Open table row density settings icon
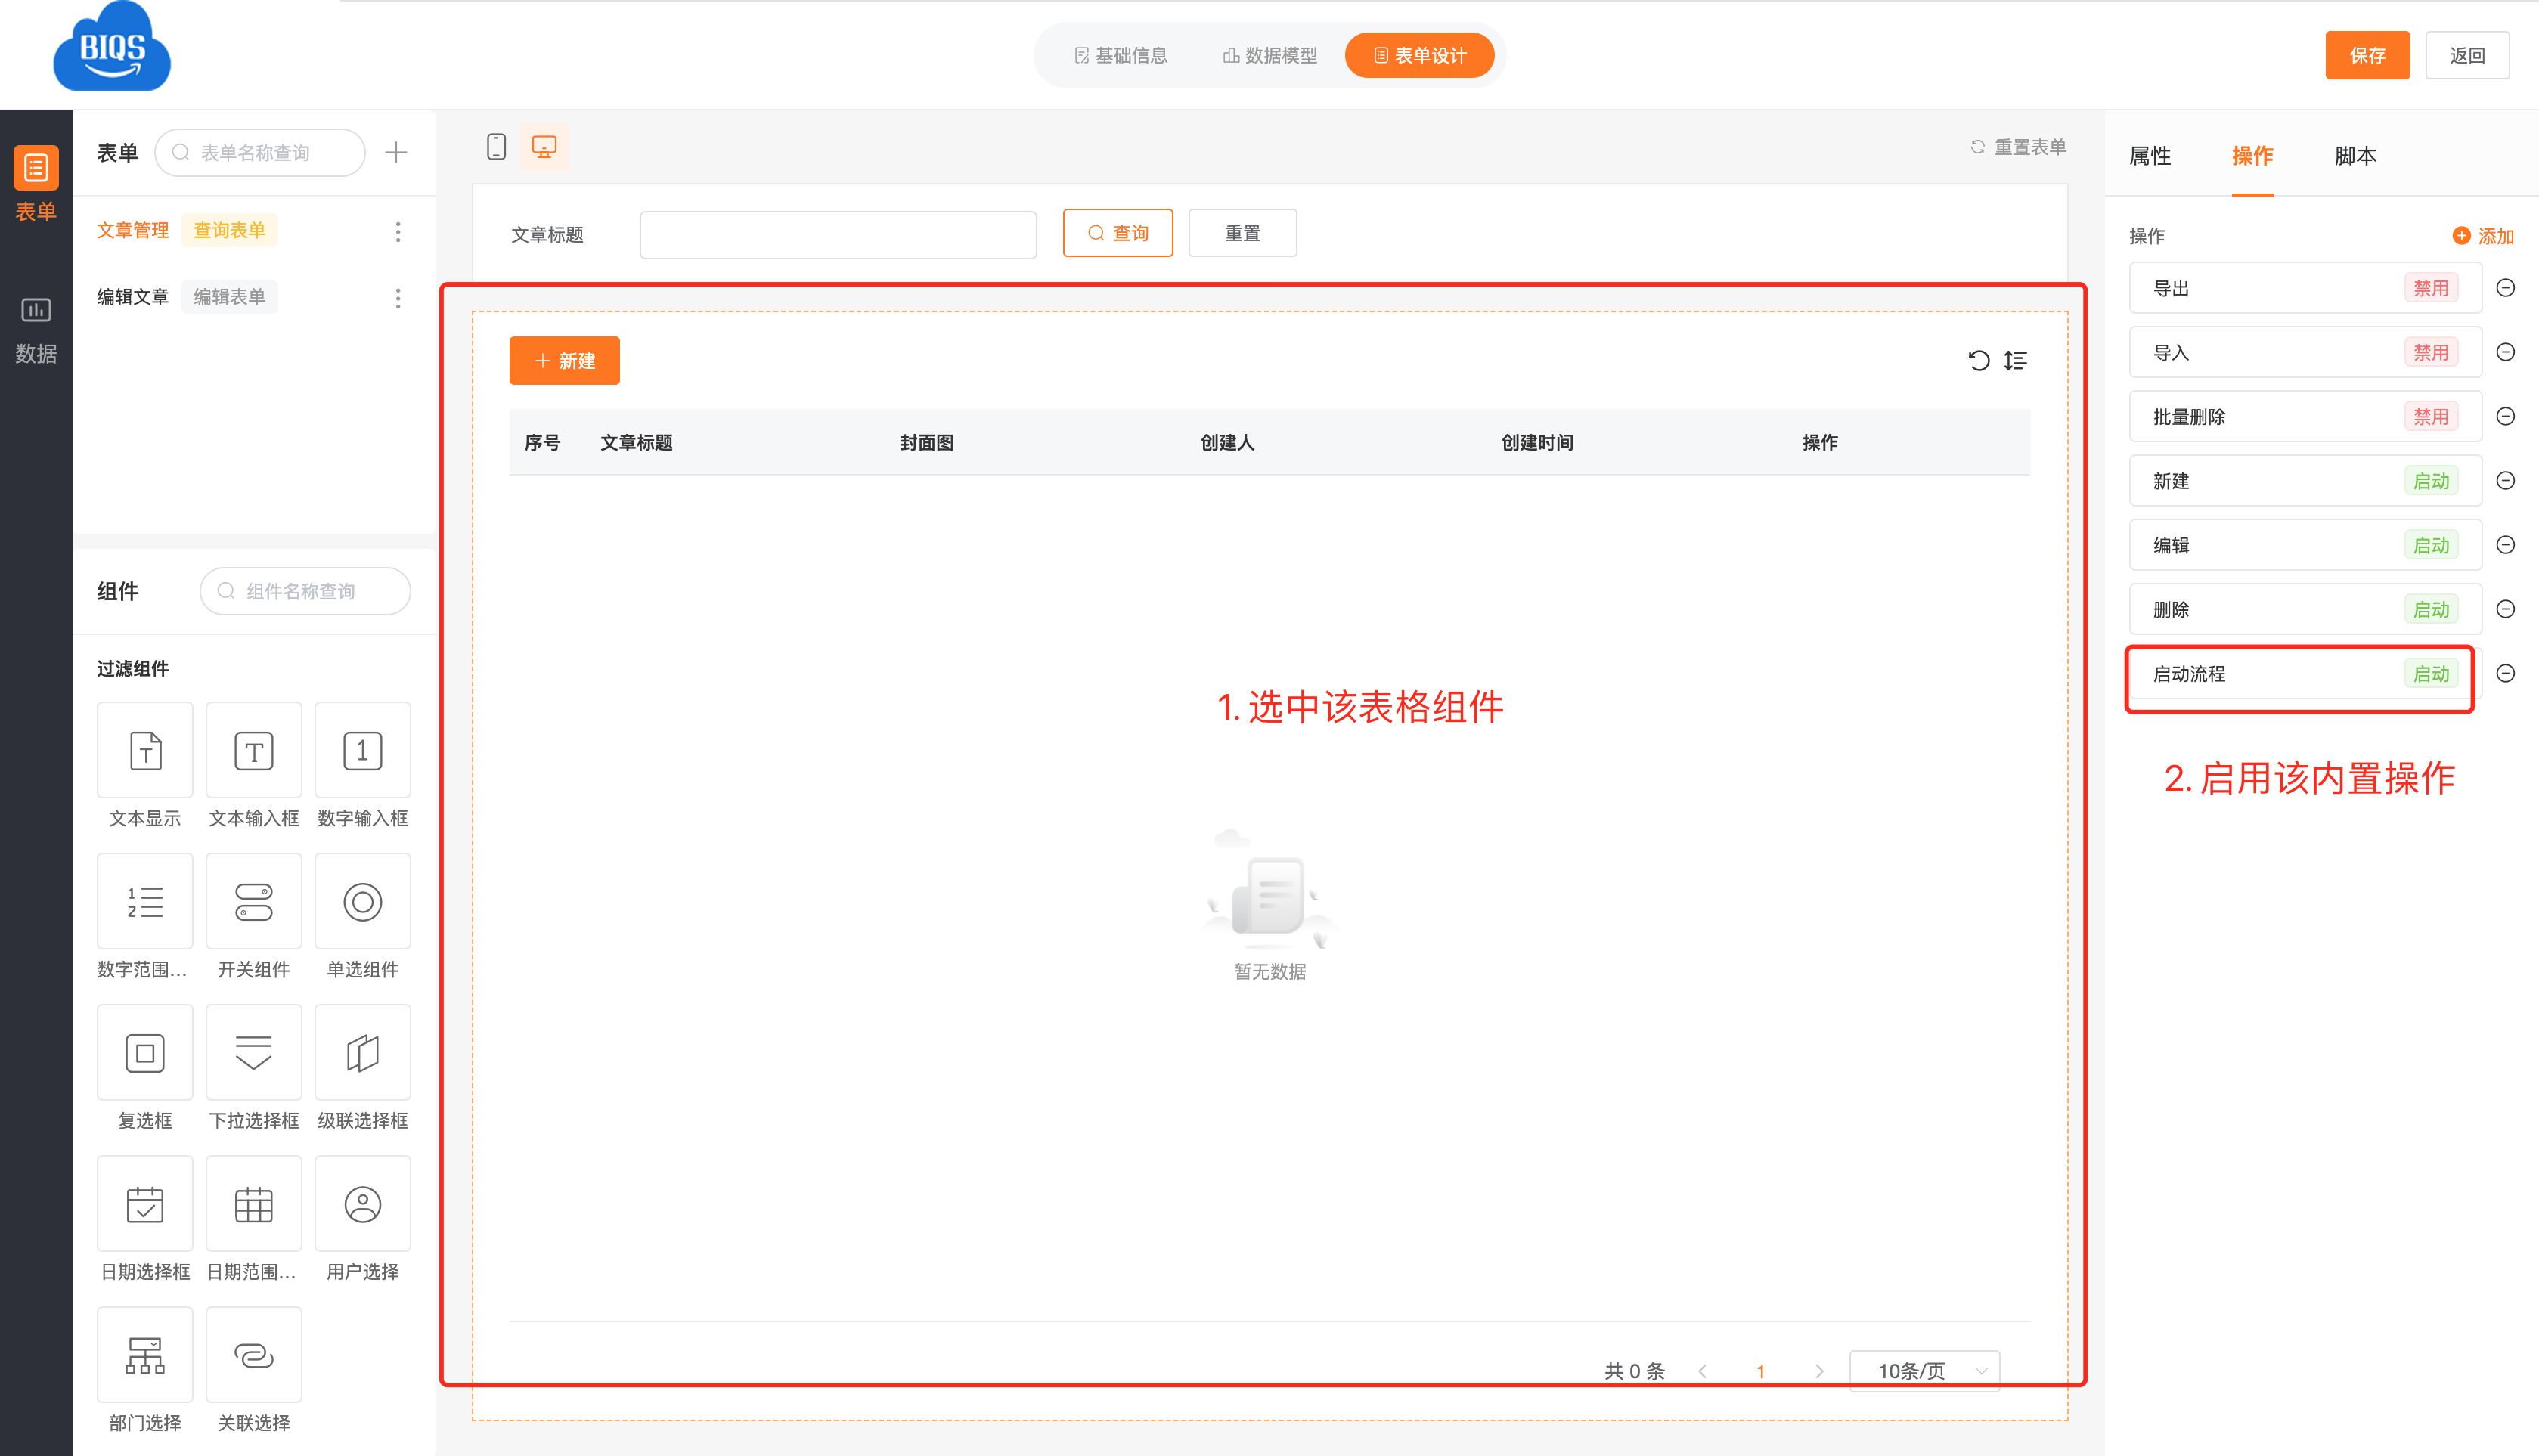2539x1456 pixels. coord(2015,360)
